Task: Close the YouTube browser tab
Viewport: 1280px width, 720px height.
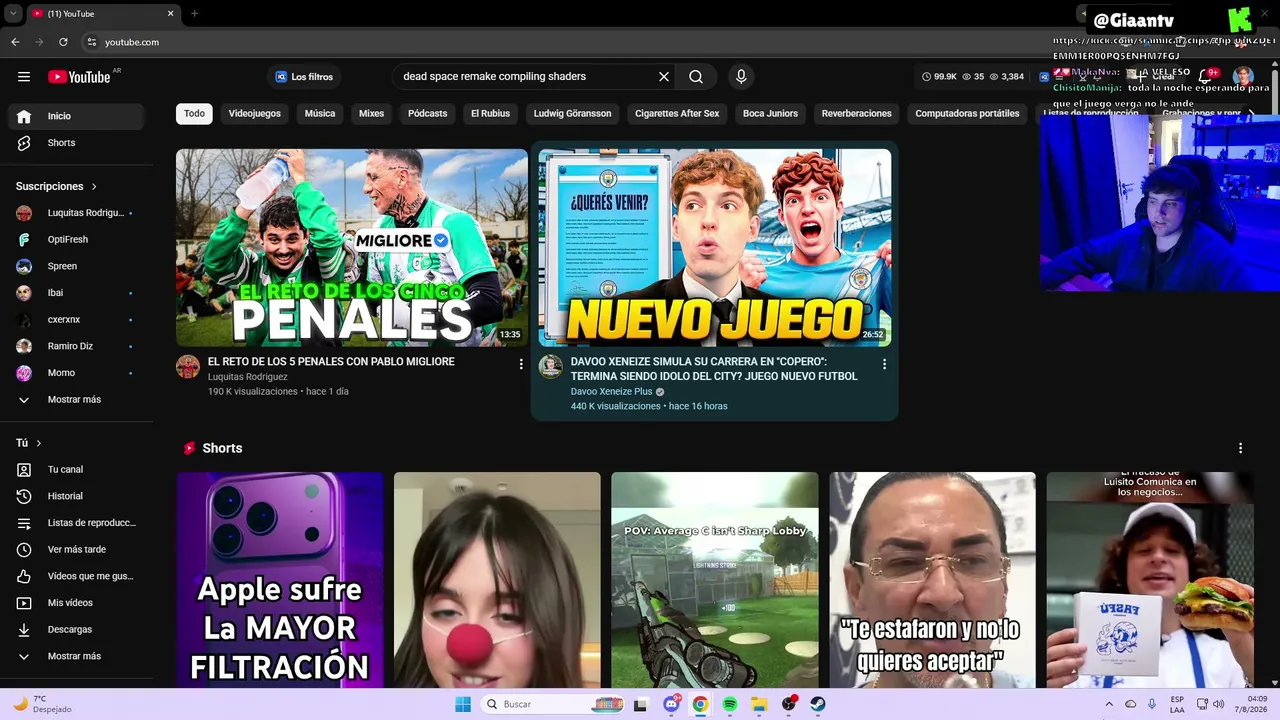Action: coord(170,13)
